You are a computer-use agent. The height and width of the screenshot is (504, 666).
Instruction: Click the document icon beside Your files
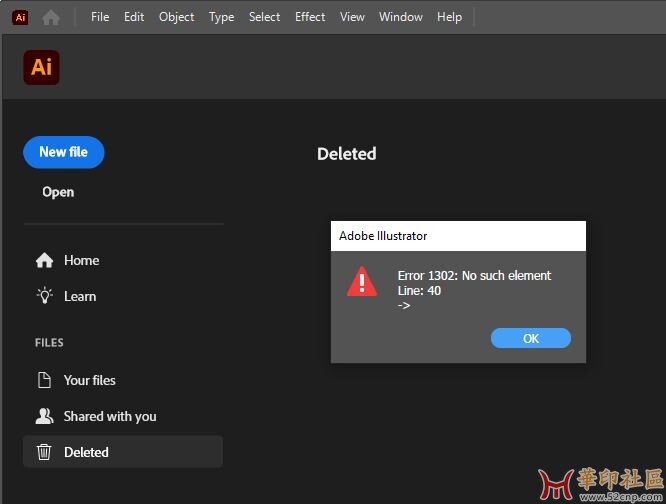(x=44, y=380)
